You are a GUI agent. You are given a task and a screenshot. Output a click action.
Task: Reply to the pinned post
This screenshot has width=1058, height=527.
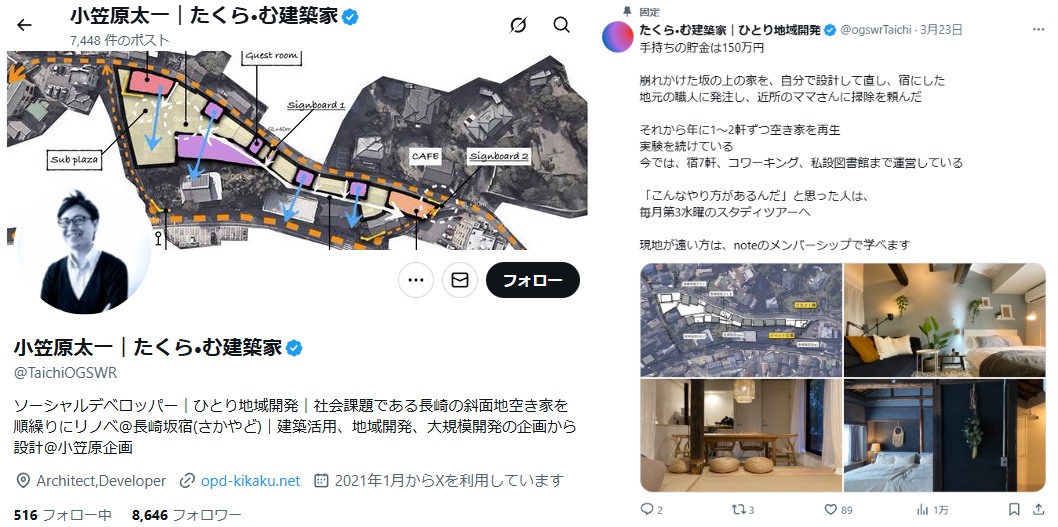tap(651, 509)
